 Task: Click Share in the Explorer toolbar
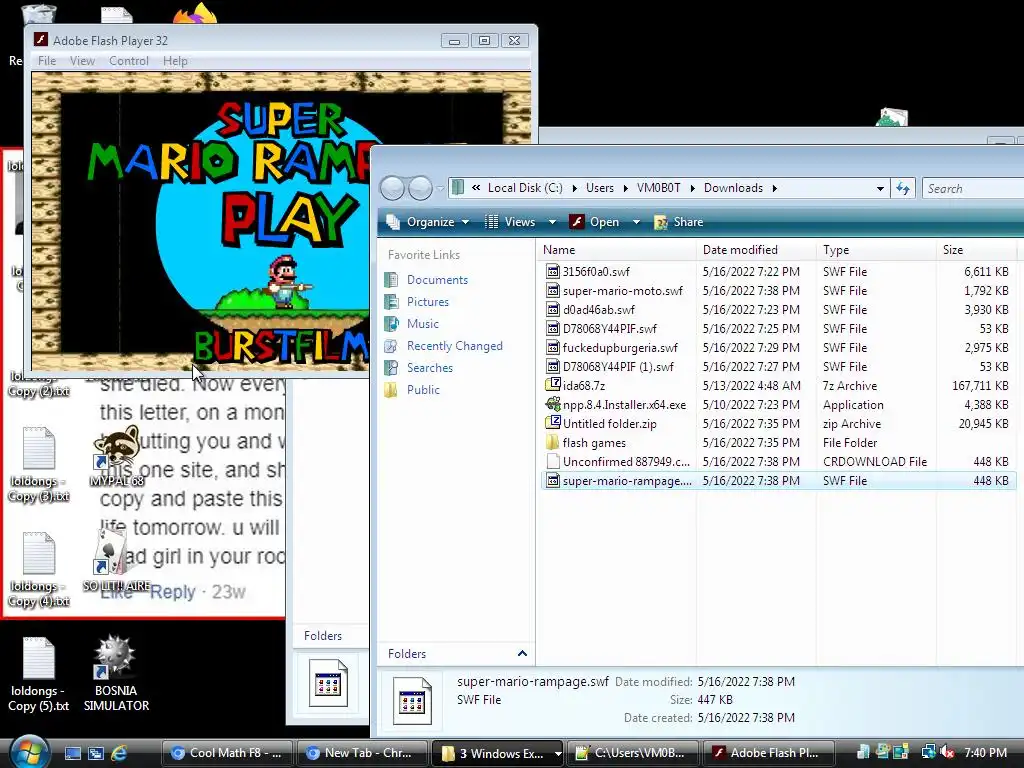pyautogui.click(x=679, y=222)
